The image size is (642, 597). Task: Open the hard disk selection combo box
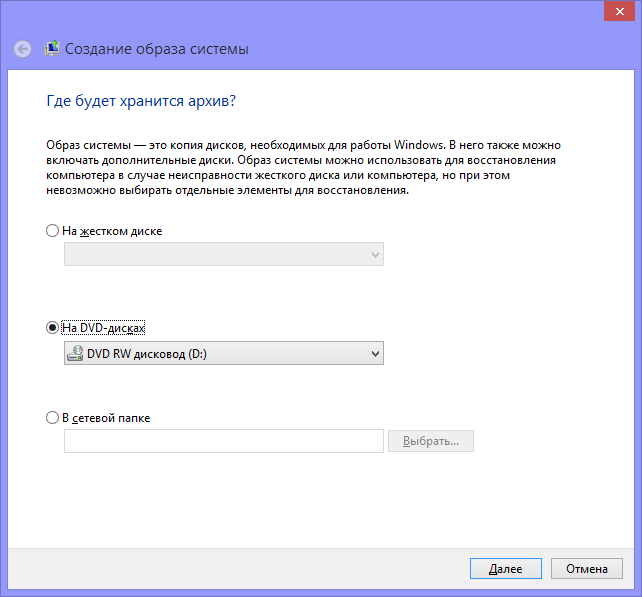point(223,255)
